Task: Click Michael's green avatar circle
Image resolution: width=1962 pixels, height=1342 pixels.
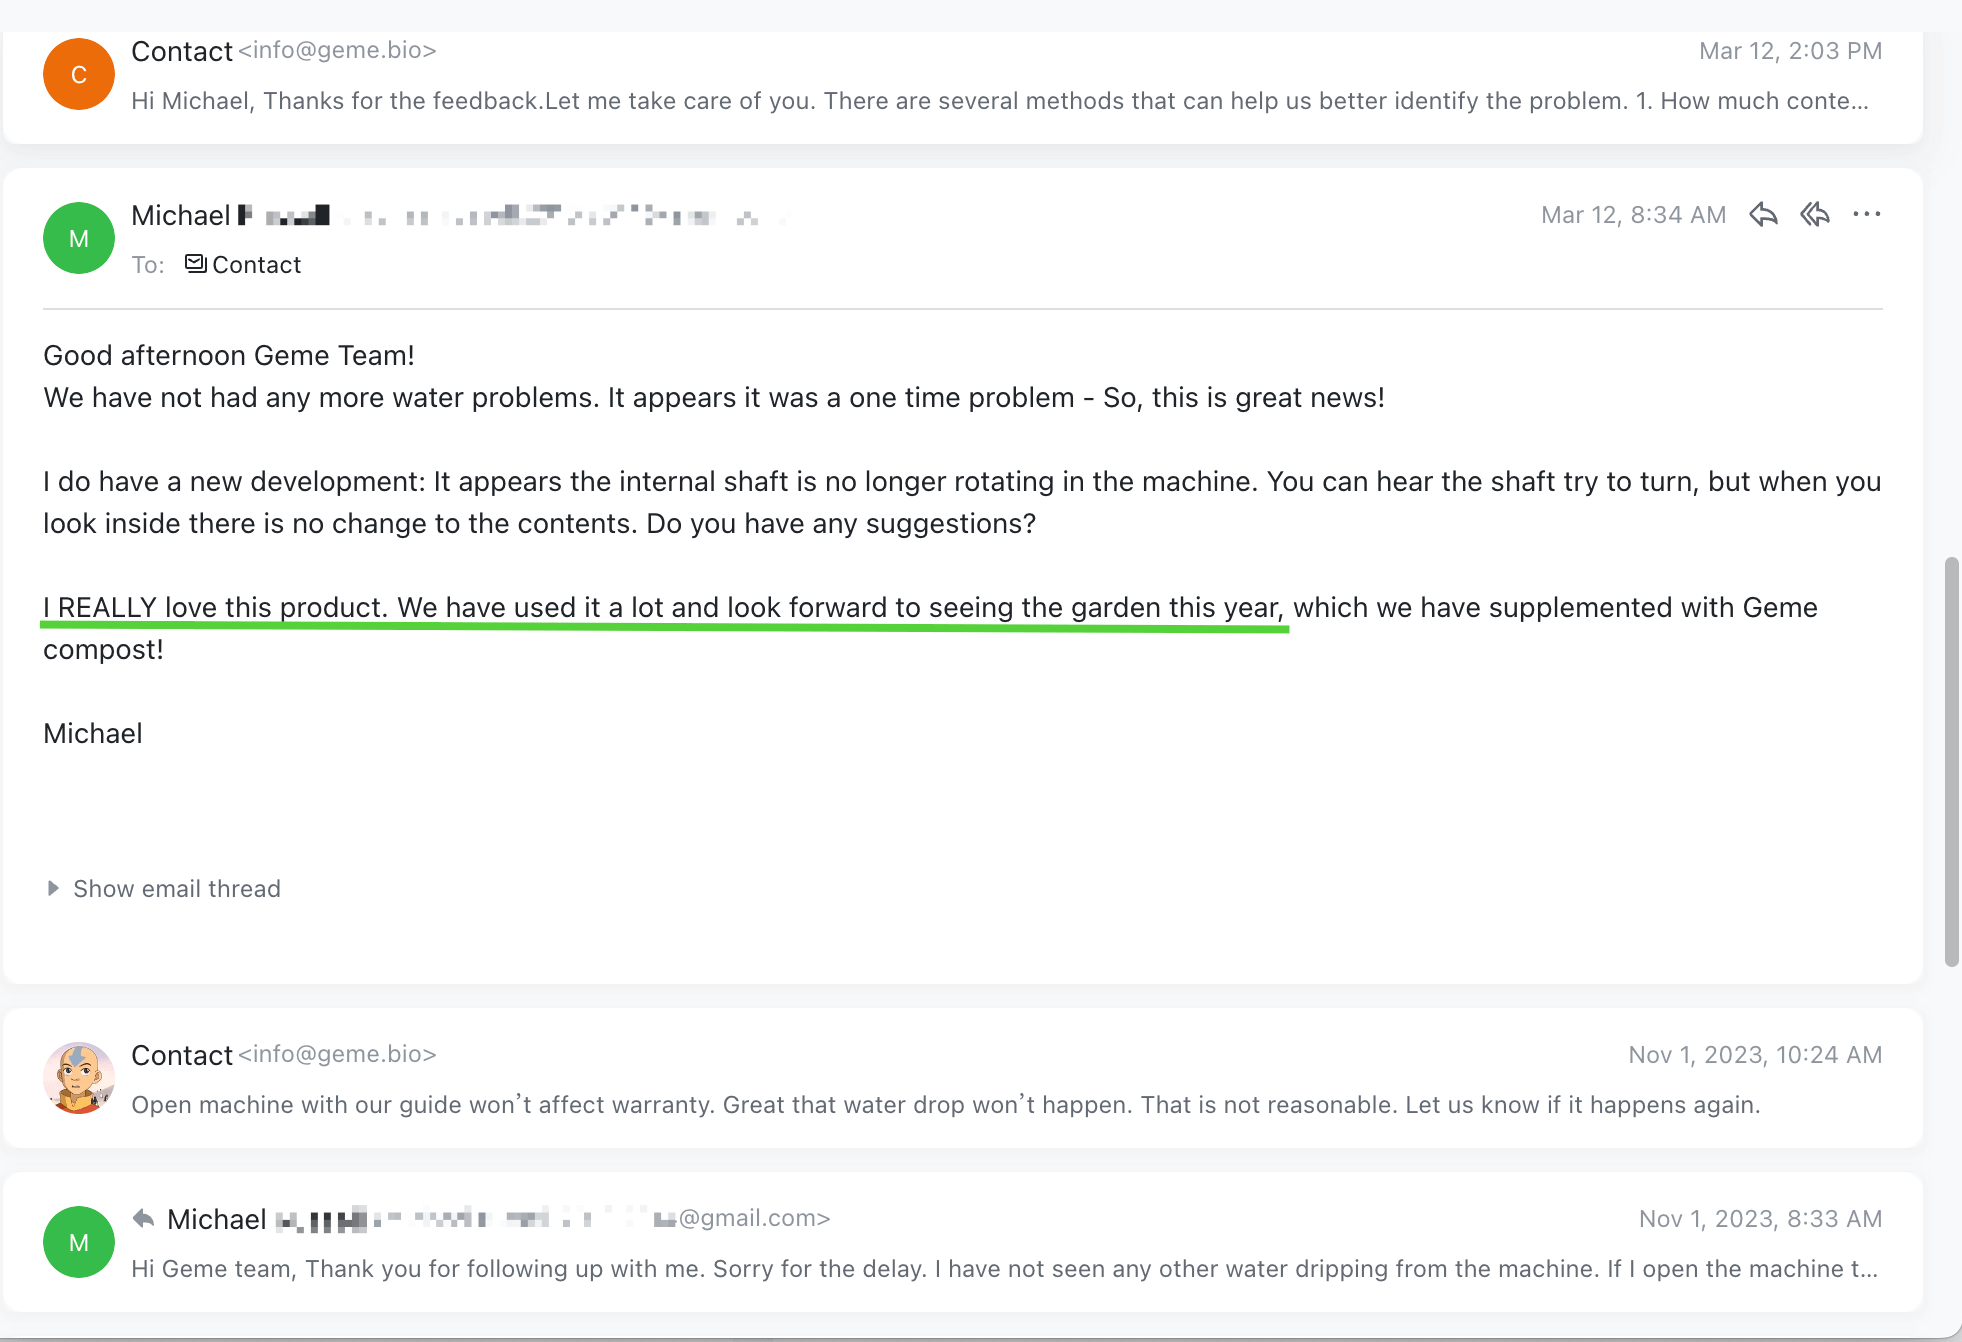Action: 78,238
